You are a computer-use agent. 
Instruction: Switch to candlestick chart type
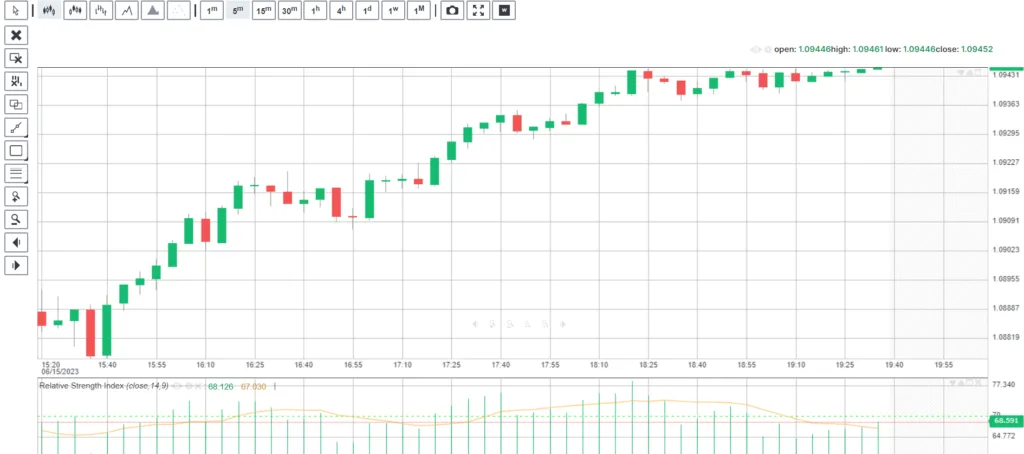[49, 10]
